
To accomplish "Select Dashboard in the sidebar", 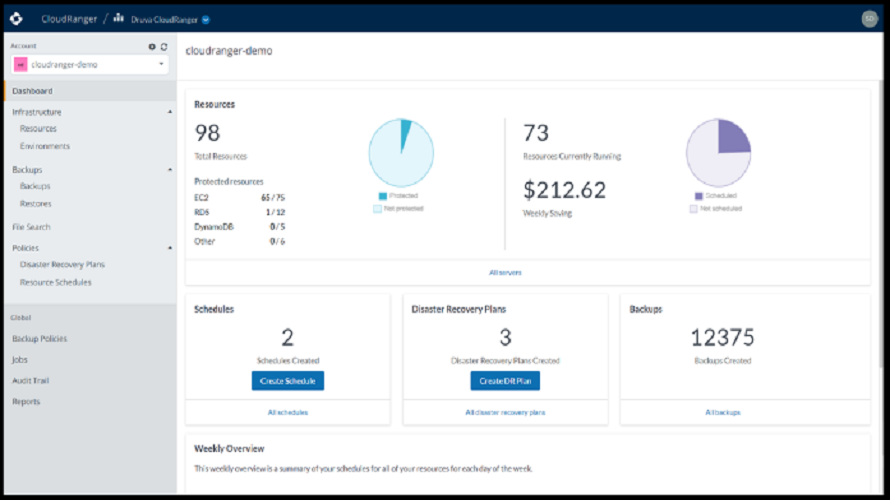I will (x=91, y=91).
